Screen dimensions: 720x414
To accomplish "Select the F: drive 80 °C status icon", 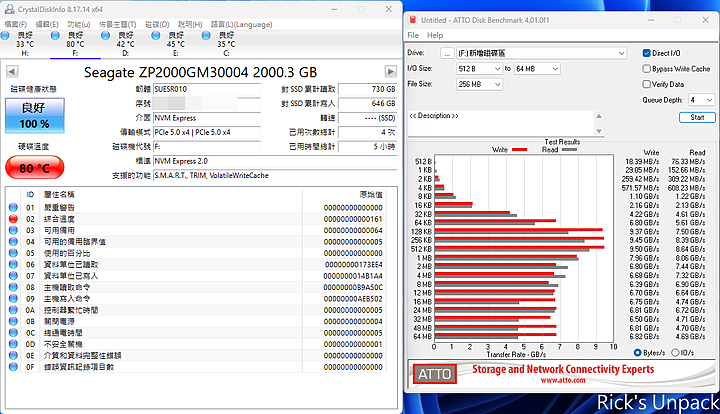I will pos(55,36).
